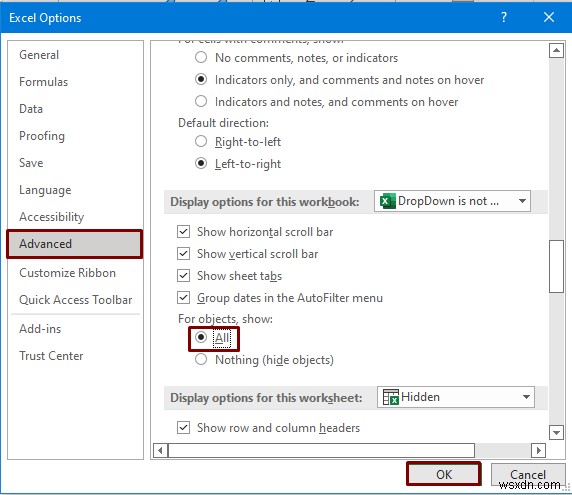Click the horizontal scroll right arrow

(x=538, y=450)
